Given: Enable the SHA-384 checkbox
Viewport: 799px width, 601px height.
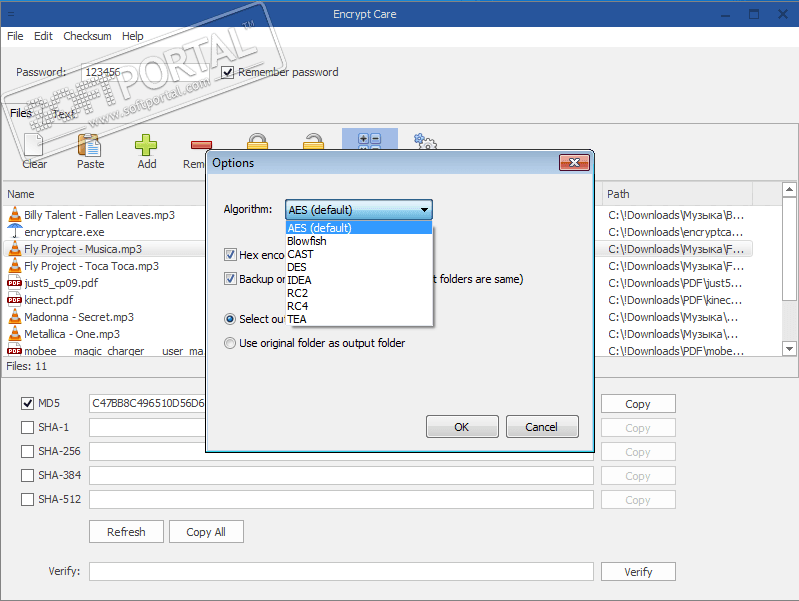Looking at the screenshot, I should [28, 475].
